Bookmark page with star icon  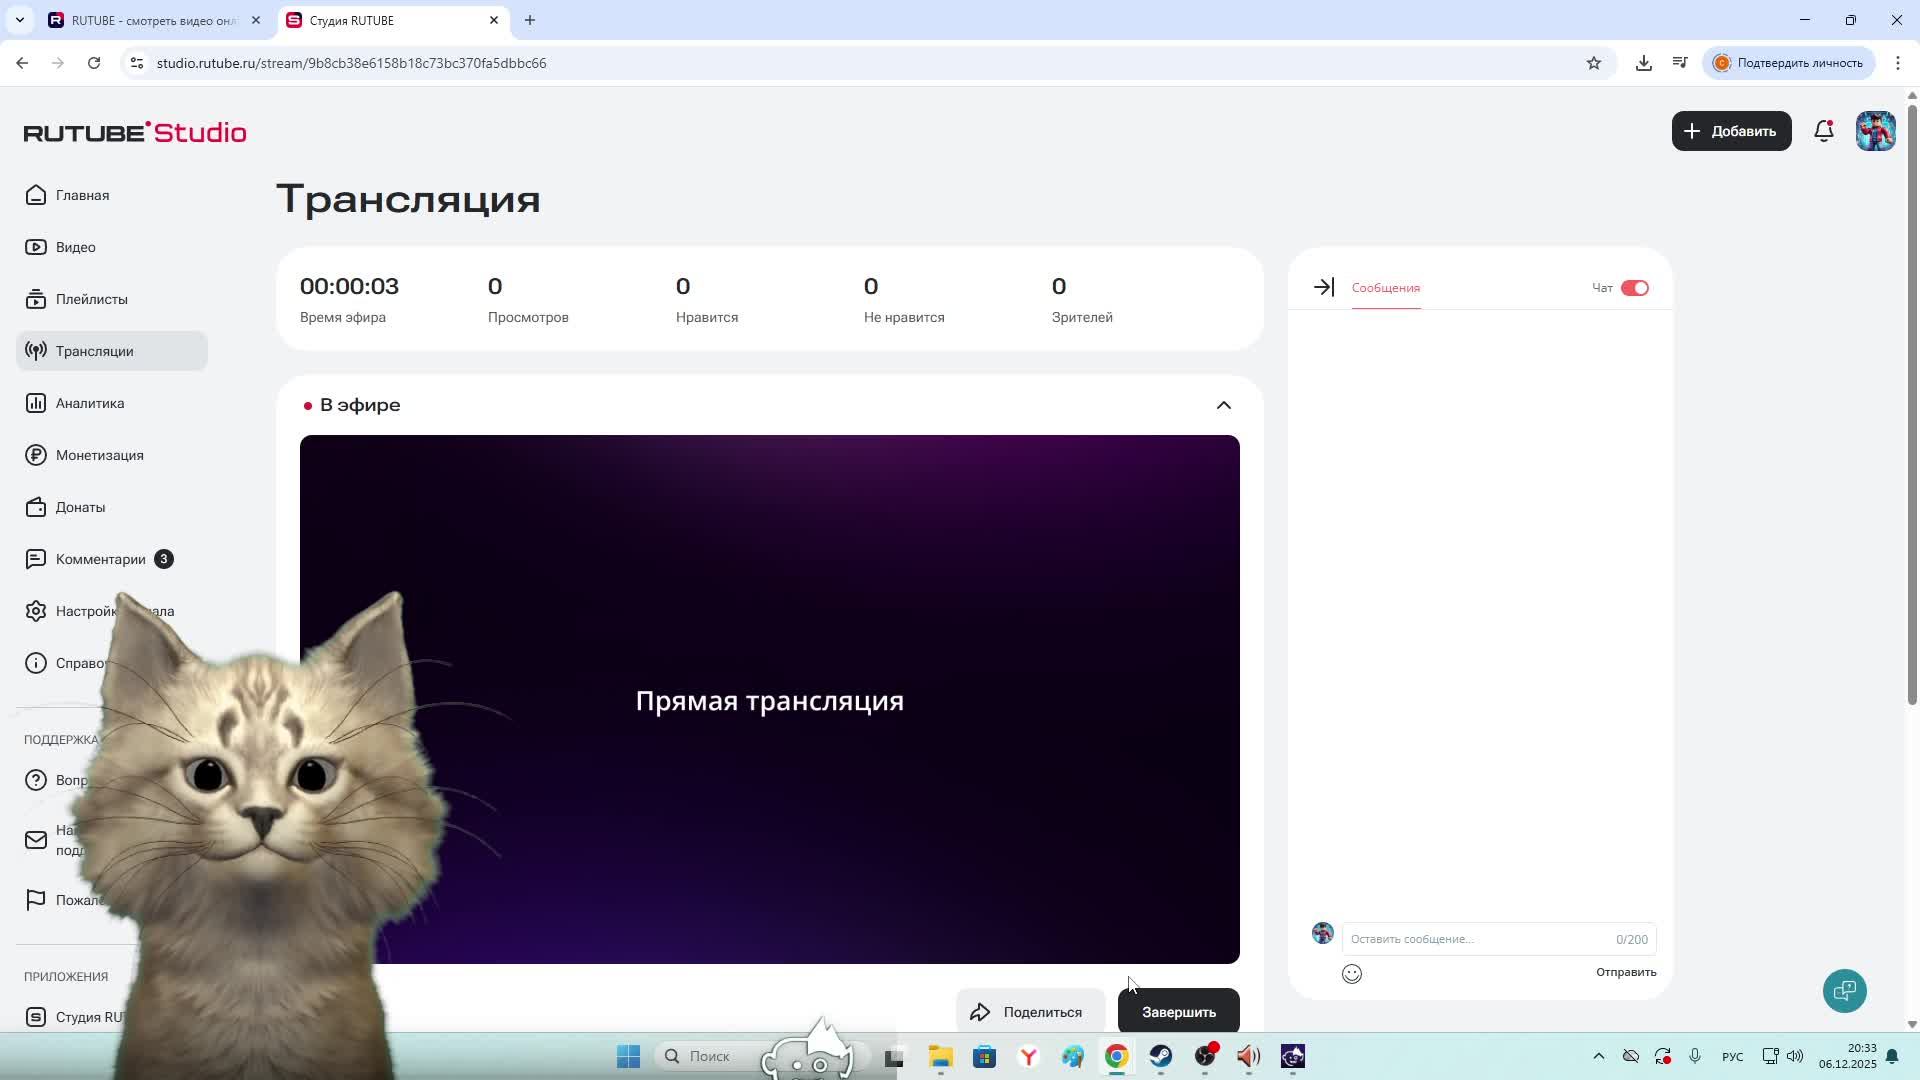[1593, 63]
